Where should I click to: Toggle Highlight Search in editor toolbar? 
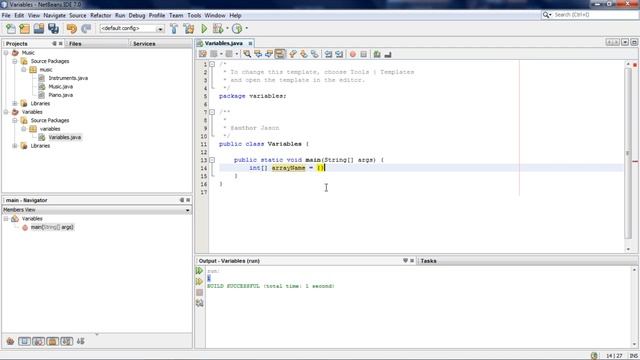coord(280,54)
